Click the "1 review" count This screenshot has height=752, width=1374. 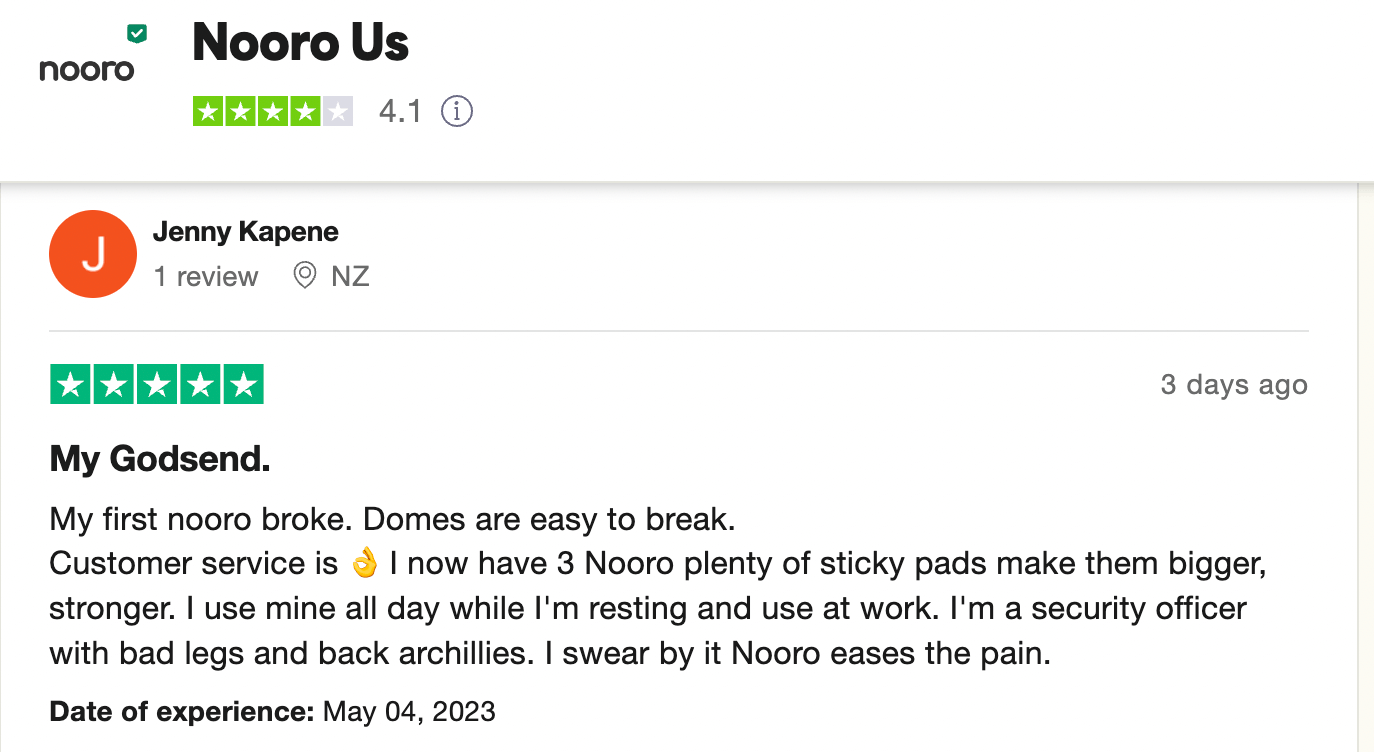point(206,276)
